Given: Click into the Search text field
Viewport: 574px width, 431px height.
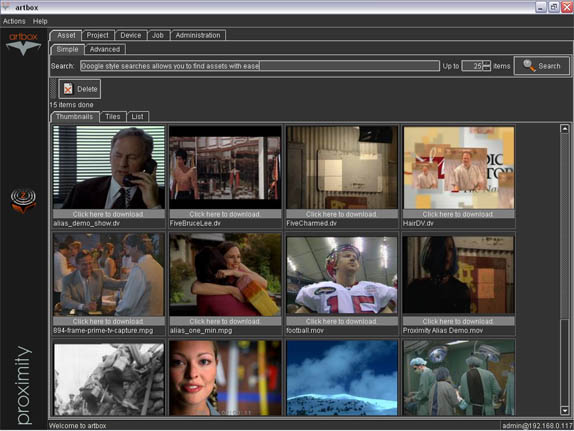Looking at the screenshot, I should [260, 66].
